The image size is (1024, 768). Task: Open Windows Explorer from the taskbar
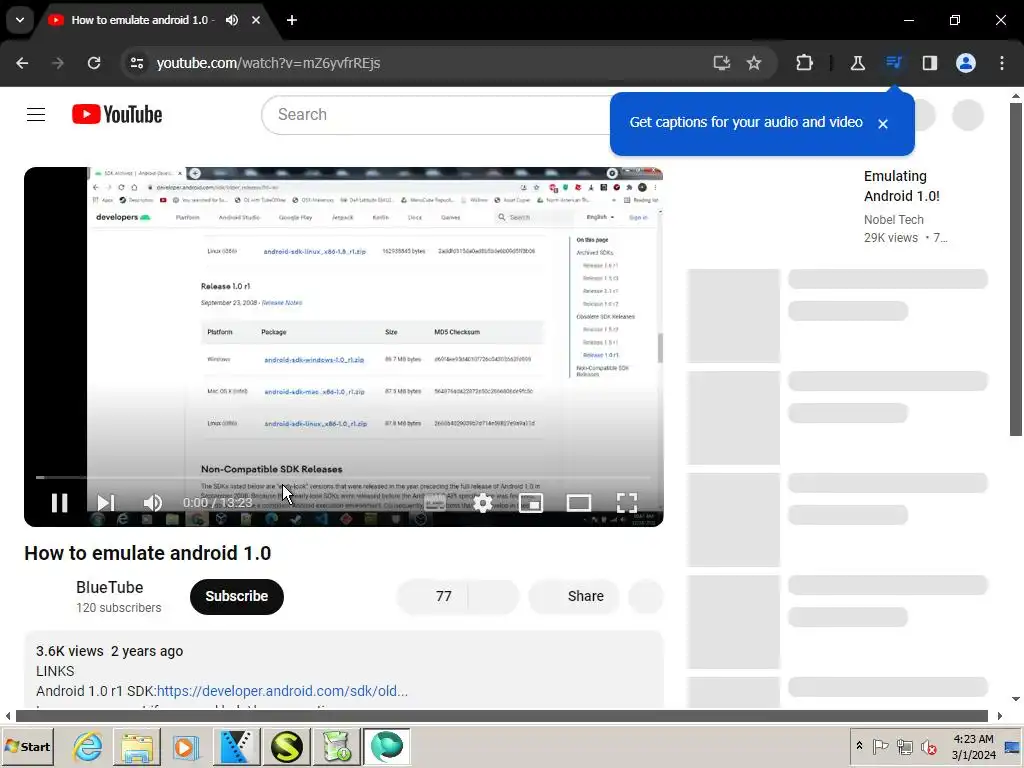tap(137, 746)
